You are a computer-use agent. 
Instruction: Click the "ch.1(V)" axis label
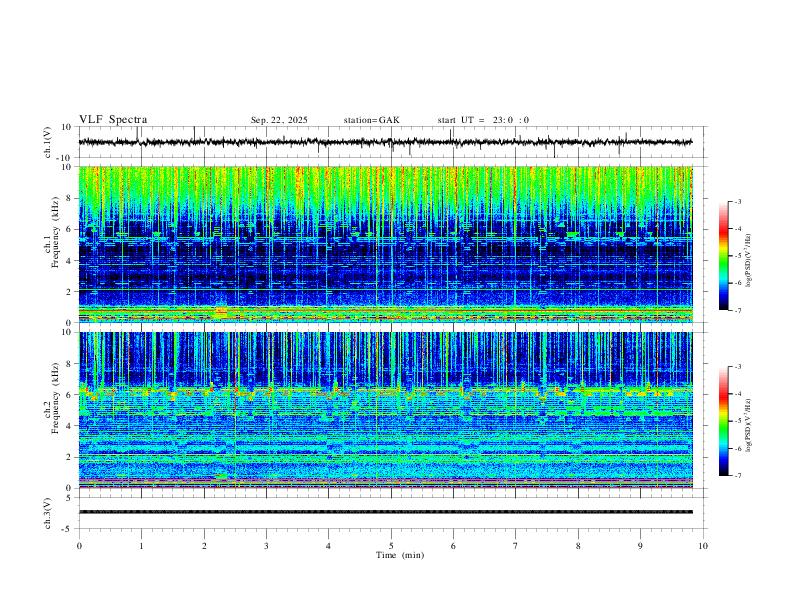coord(47,142)
